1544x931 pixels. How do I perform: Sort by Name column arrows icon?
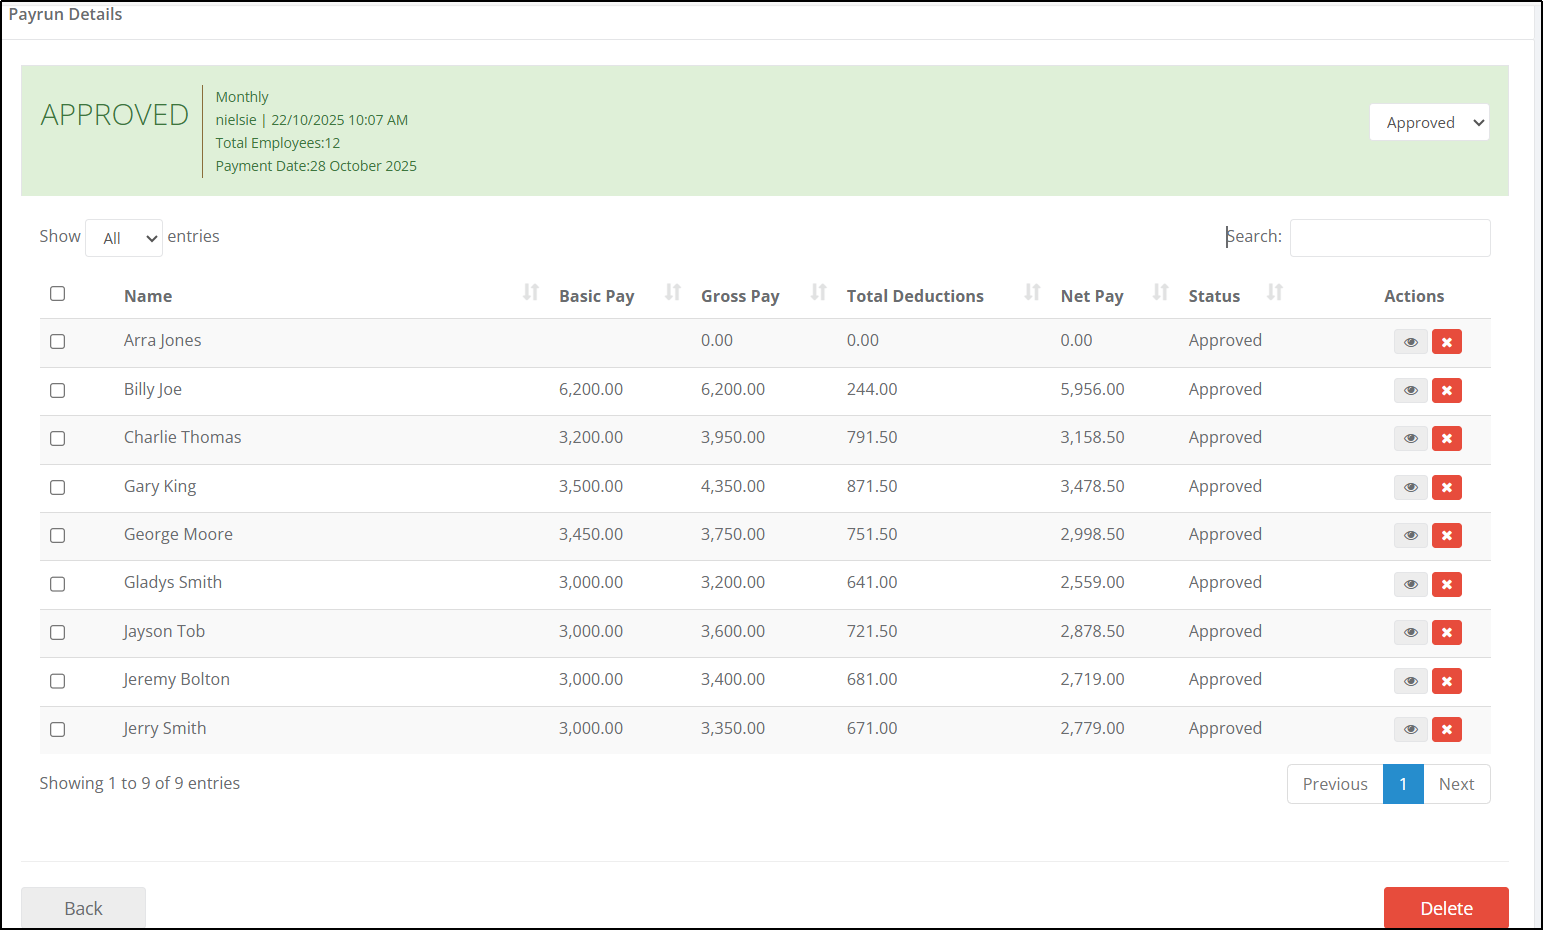pyautogui.click(x=531, y=292)
